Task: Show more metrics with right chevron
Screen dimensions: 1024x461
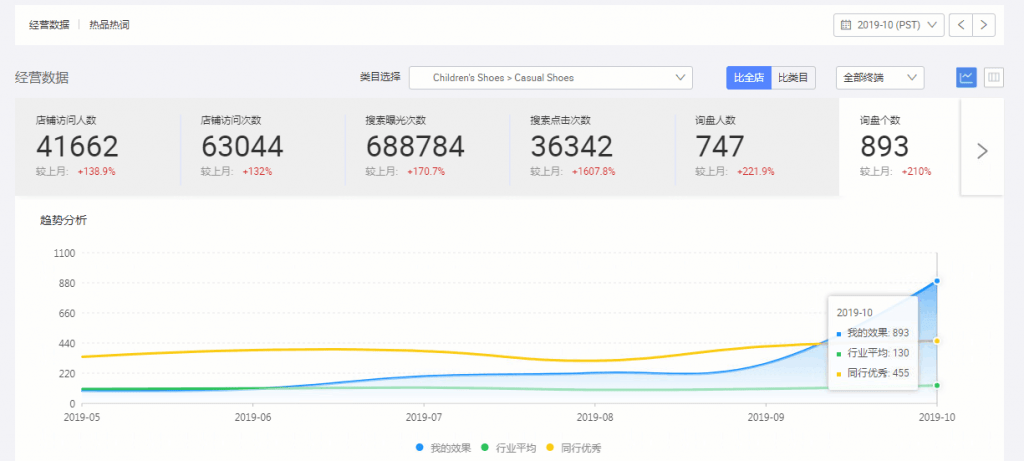Action: pyautogui.click(x=982, y=151)
